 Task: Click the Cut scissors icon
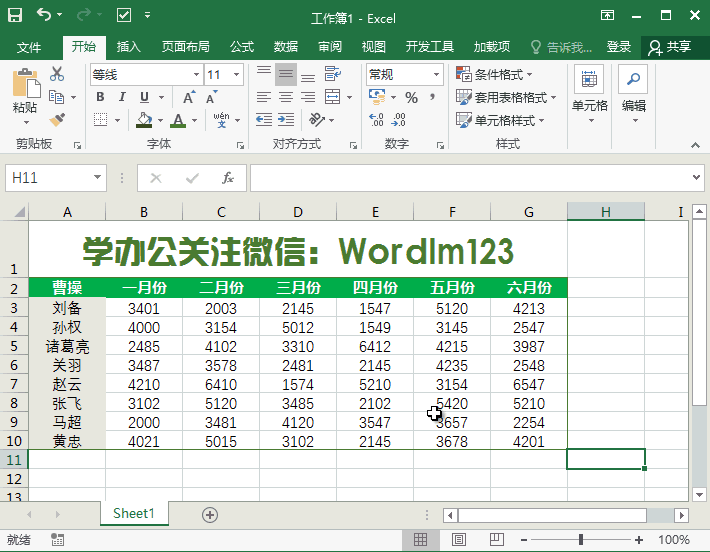pyautogui.click(x=56, y=74)
